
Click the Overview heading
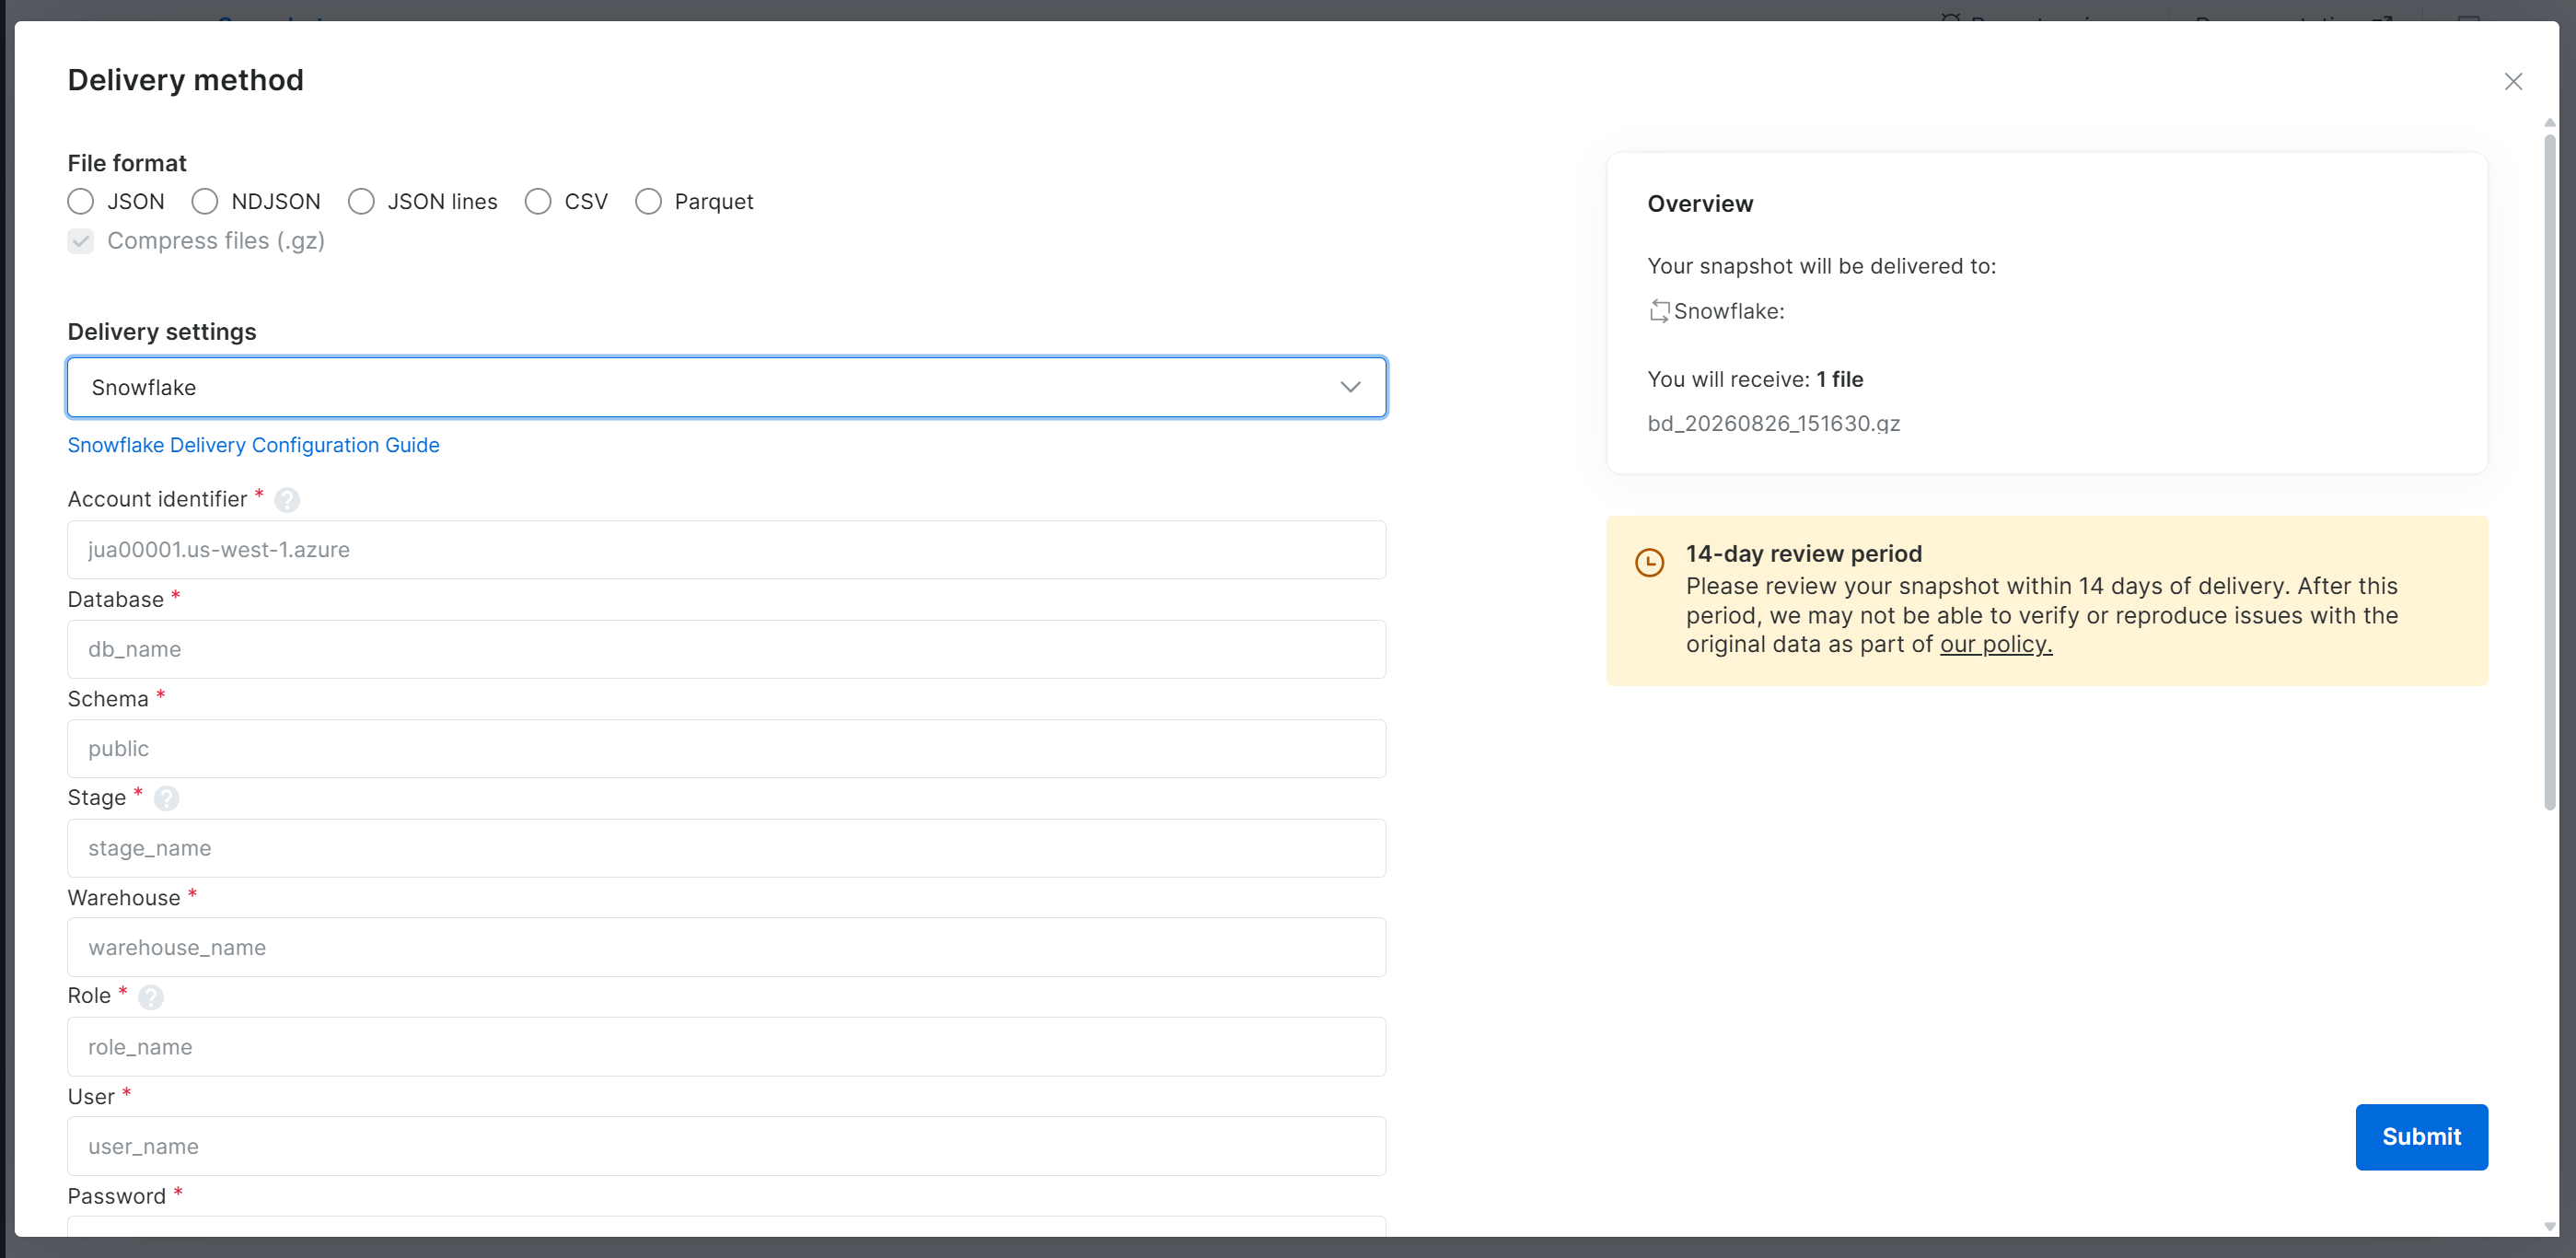pos(1700,204)
